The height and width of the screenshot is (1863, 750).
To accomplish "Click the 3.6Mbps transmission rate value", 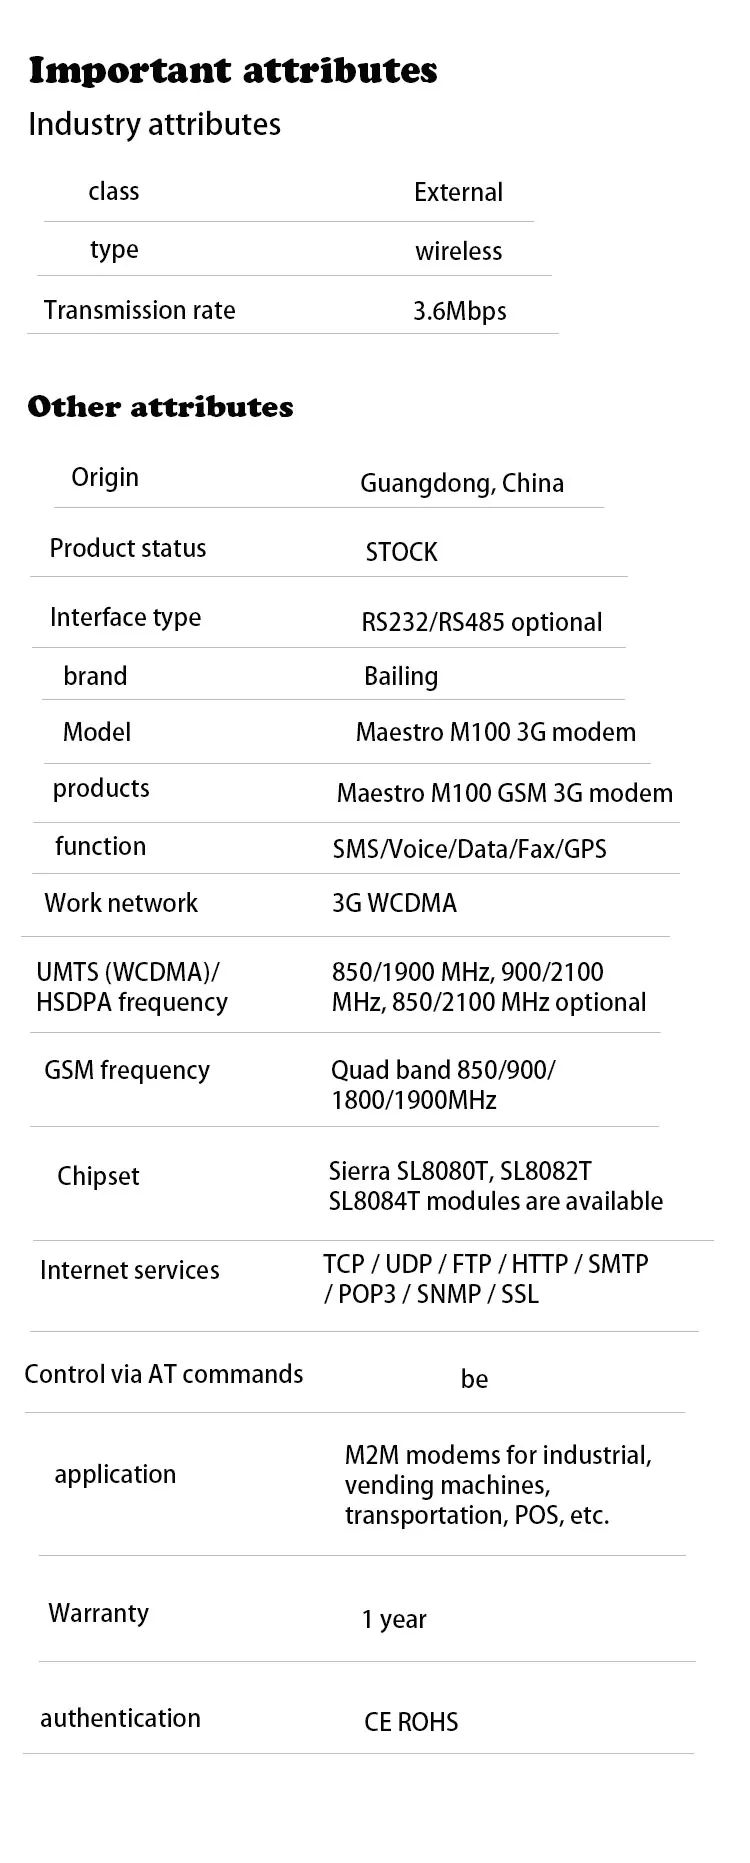I will [460, 311].
